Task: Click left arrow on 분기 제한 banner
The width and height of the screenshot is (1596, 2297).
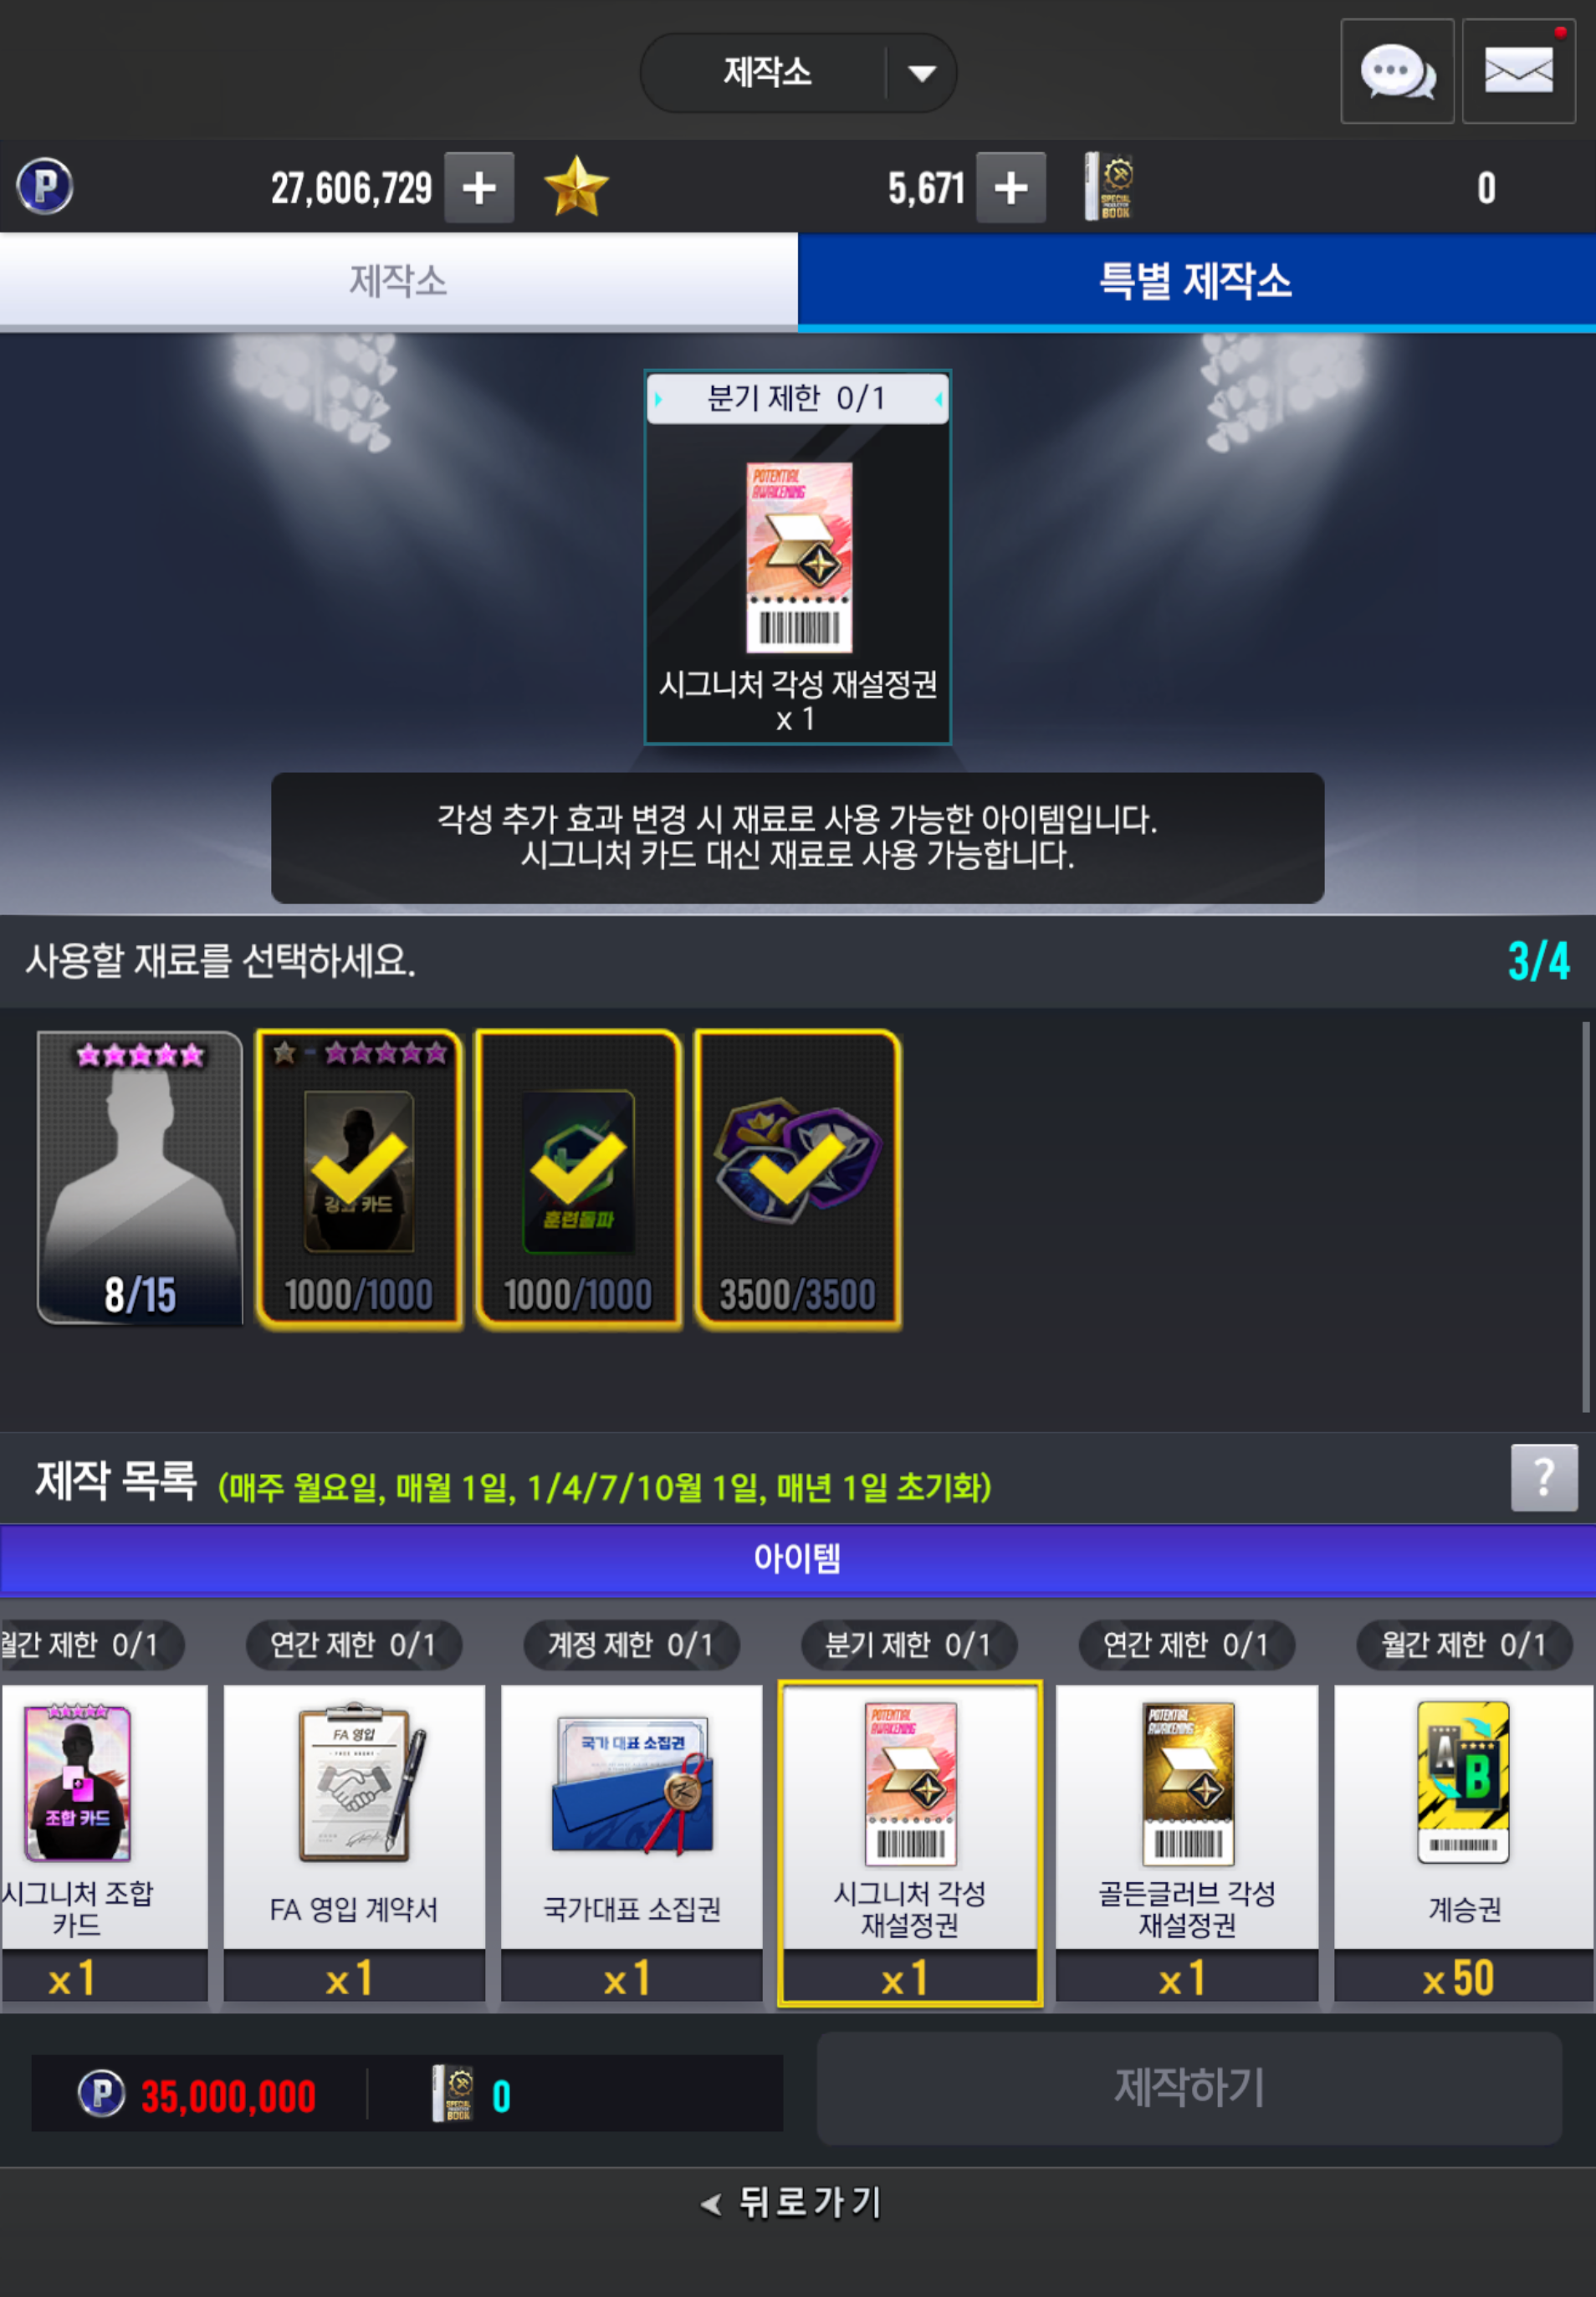Action: 658,399
